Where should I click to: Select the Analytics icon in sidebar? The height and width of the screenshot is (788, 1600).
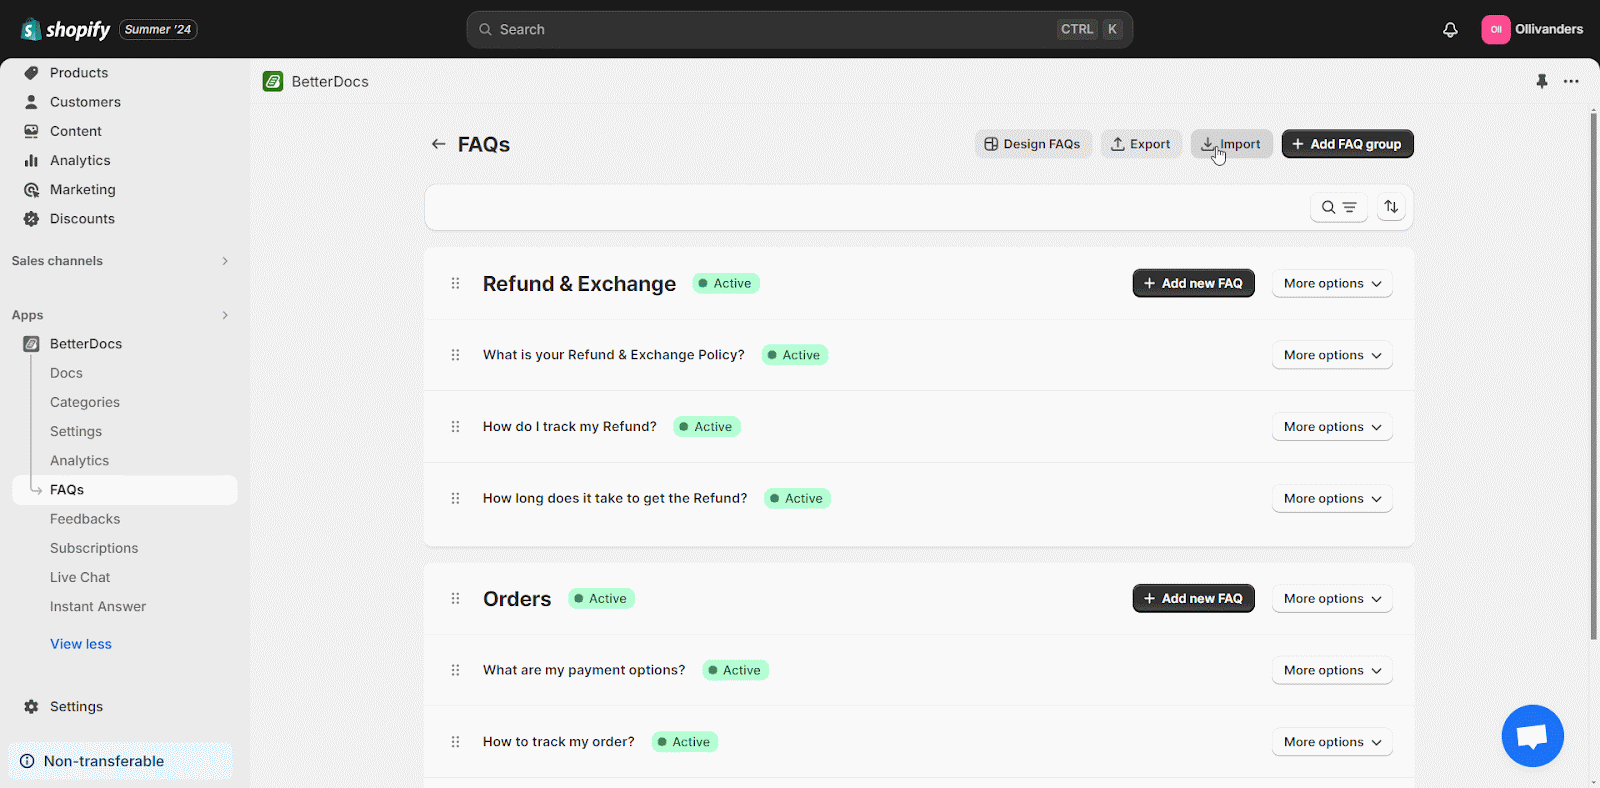(x=31, y=160)
